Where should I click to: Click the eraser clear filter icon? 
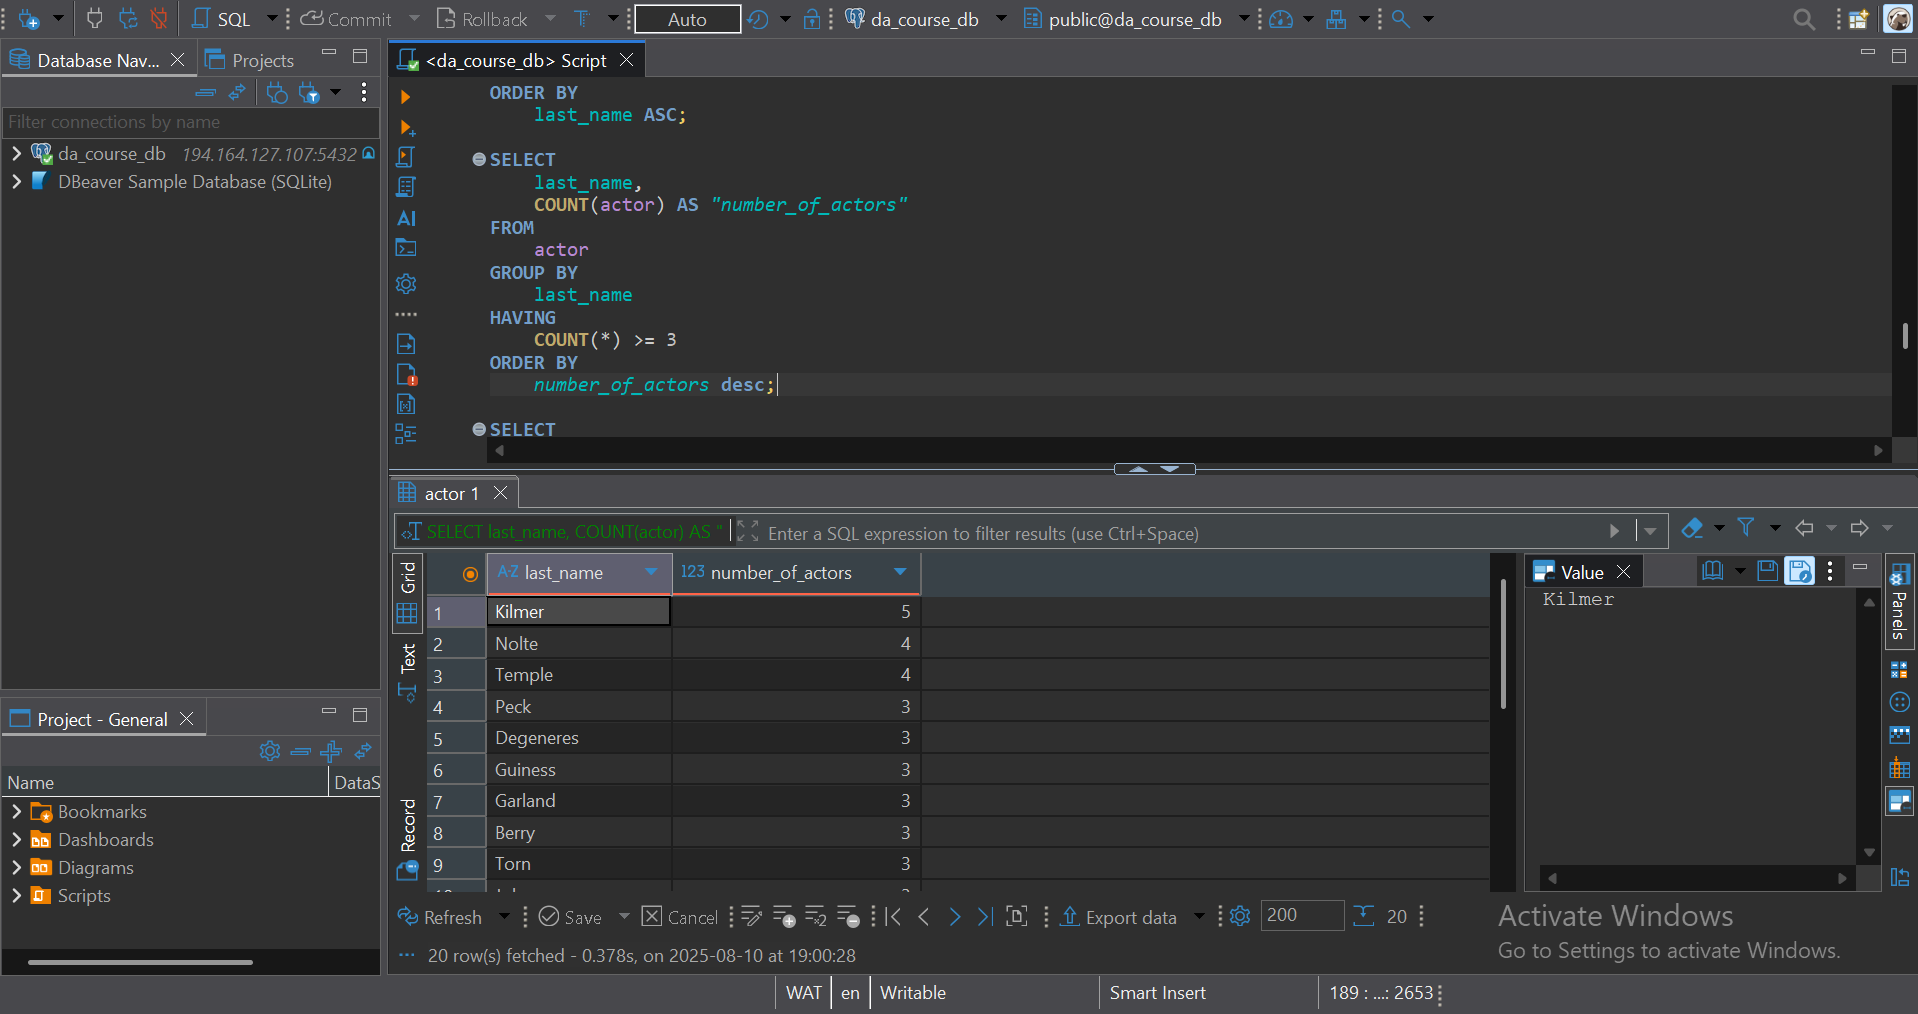coord(1692,528)
